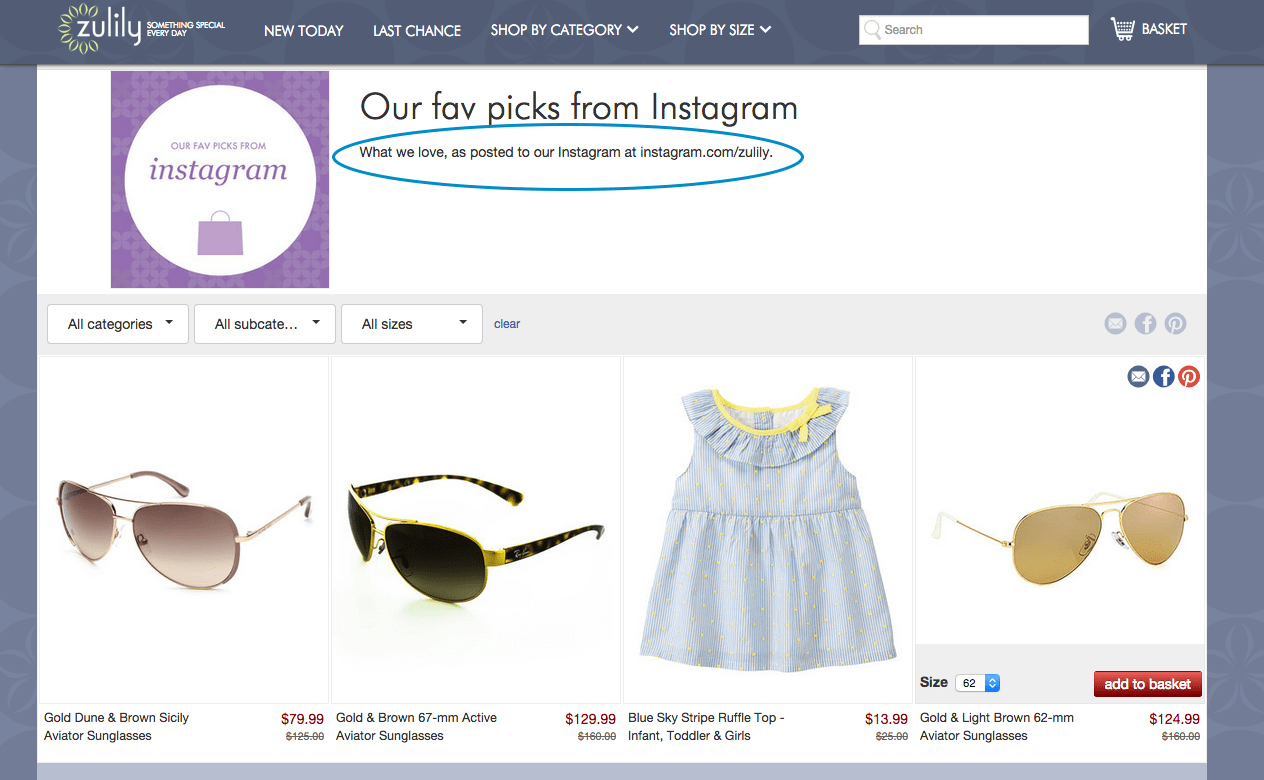Share collection on gray Facebook icon

1145,323
